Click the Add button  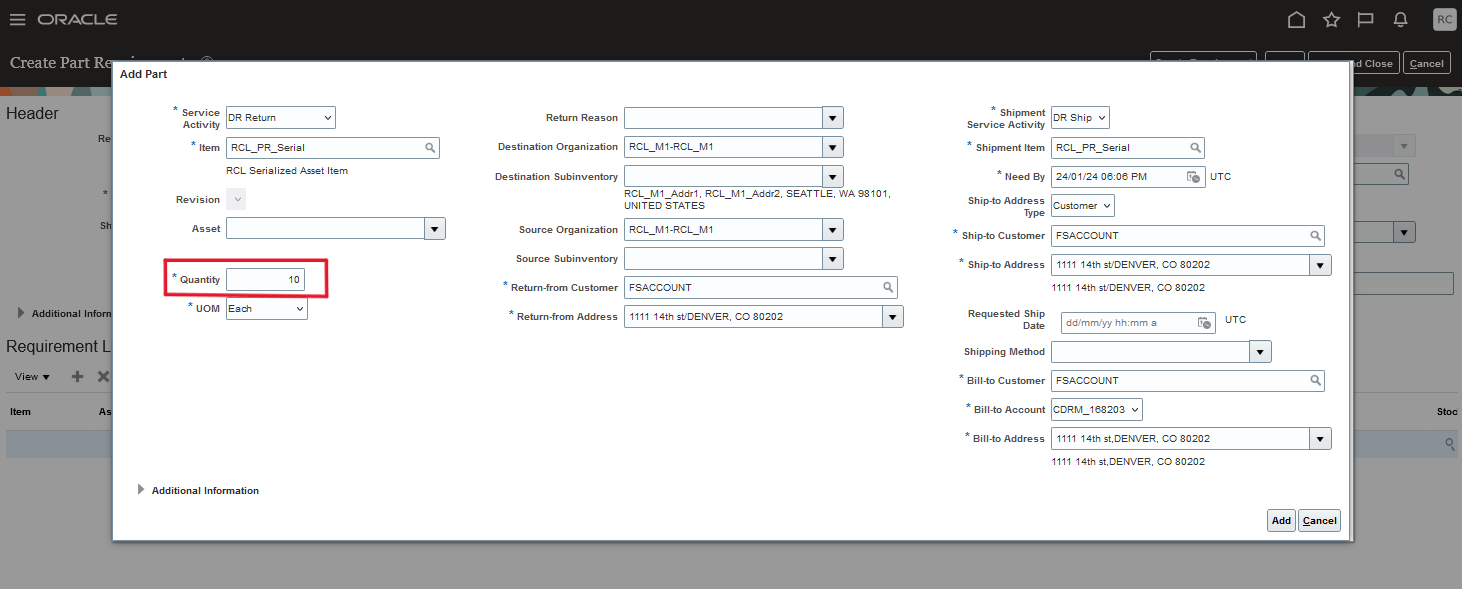point(1281,521)
